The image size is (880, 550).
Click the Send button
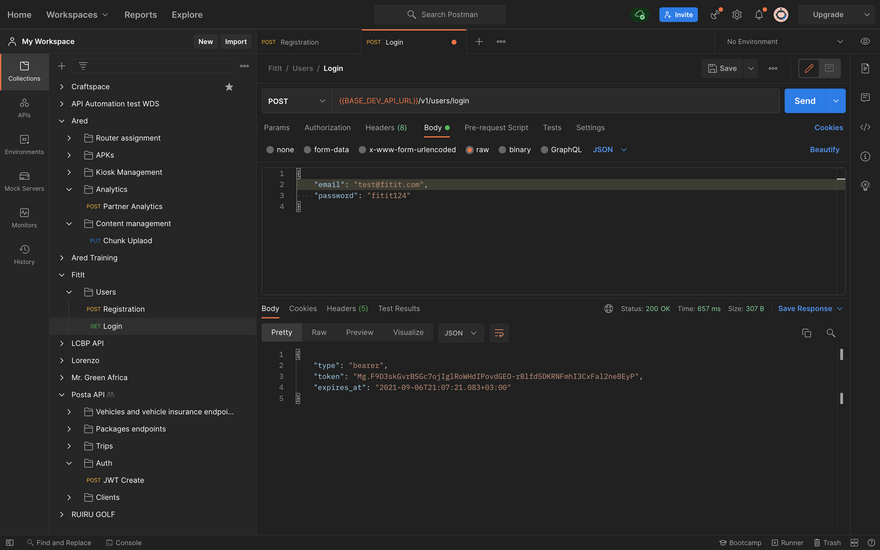[805, 101]
